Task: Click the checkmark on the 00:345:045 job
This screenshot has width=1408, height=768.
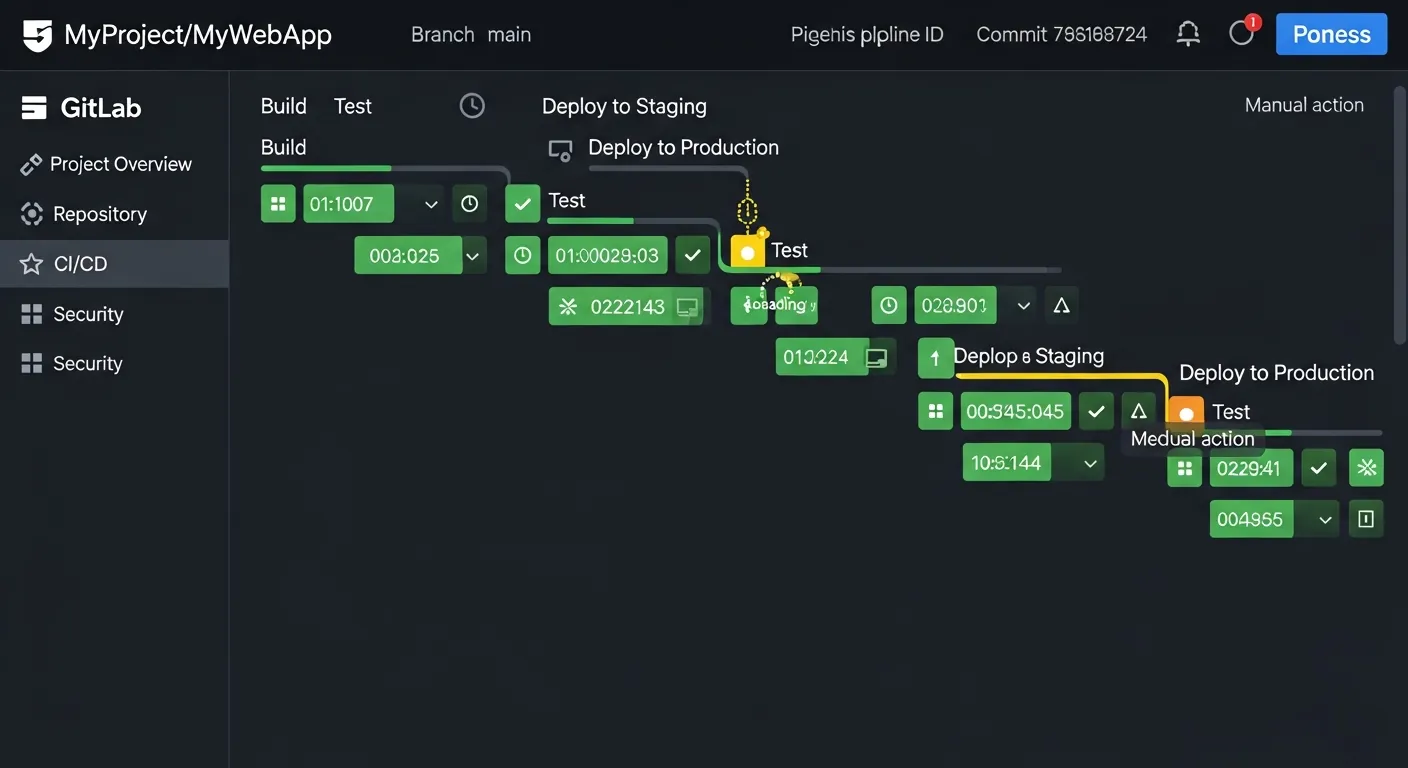Action: point(1096,411)
